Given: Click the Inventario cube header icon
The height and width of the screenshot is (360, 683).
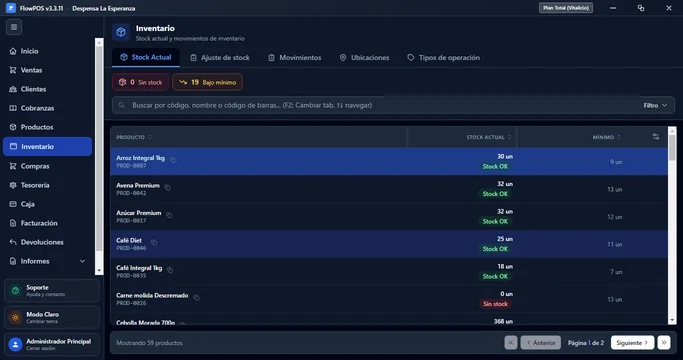Looking at the screenshot, I should point(121,32).
